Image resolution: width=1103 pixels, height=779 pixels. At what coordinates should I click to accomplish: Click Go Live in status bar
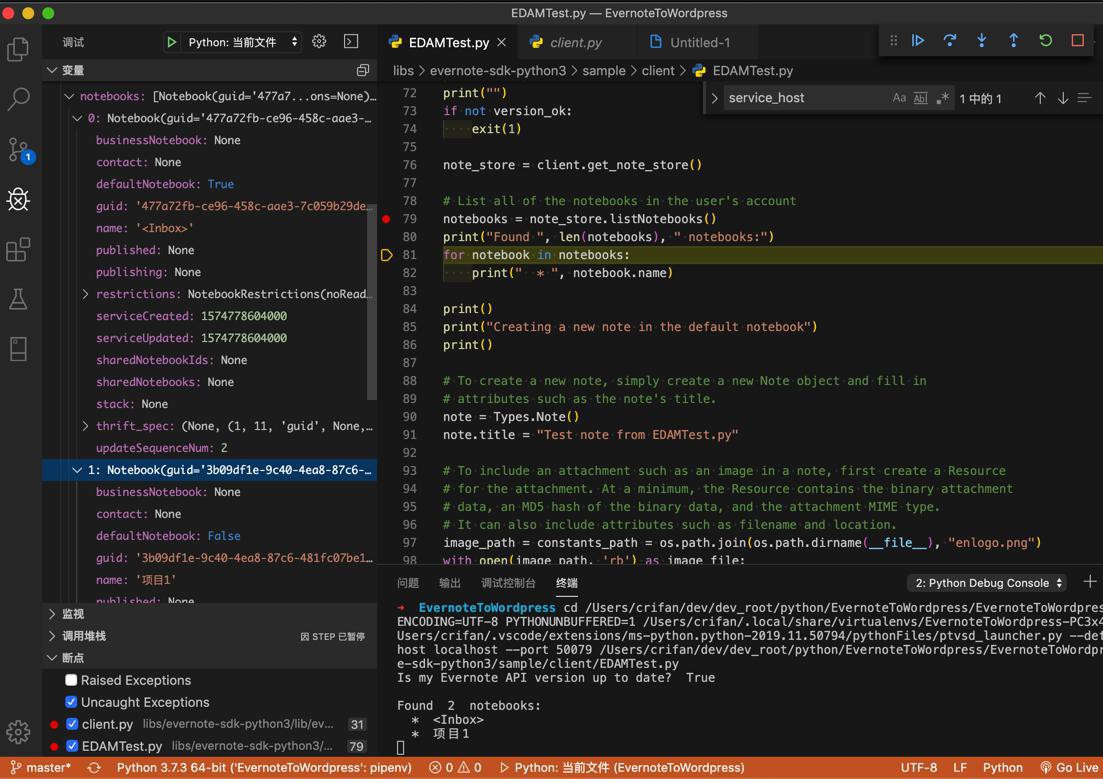coord(1069,768)
